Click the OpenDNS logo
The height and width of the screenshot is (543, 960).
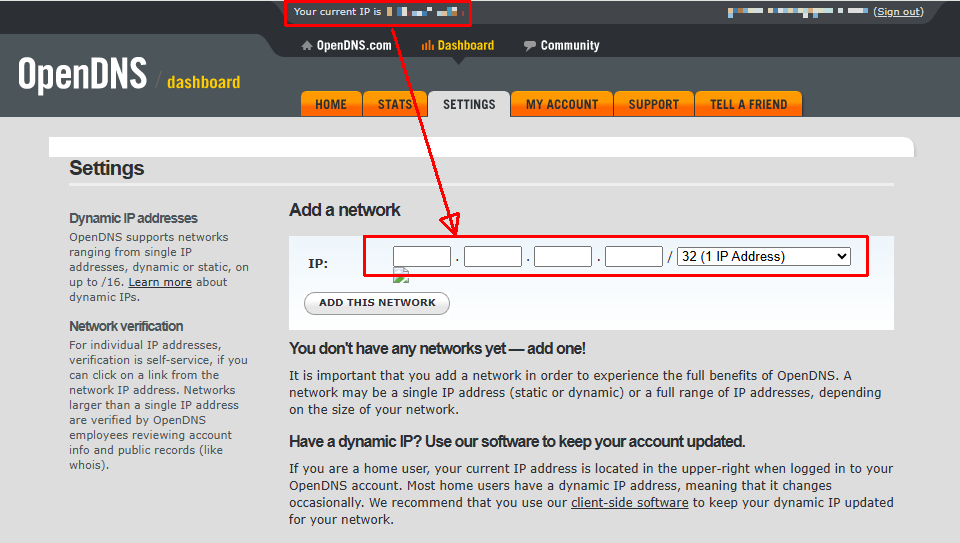coord(83,75)
